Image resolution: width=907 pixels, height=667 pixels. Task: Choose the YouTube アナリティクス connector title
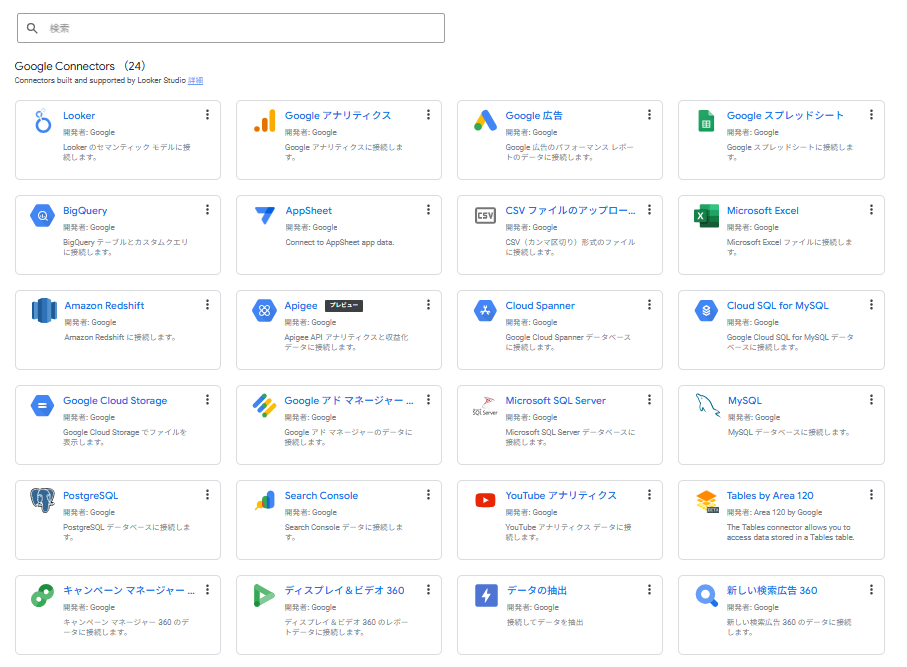[561, 495]
